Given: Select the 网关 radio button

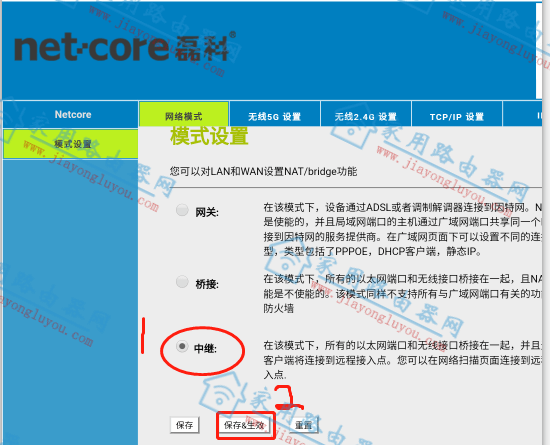Looking at the screenshot, I should [182, 210].
